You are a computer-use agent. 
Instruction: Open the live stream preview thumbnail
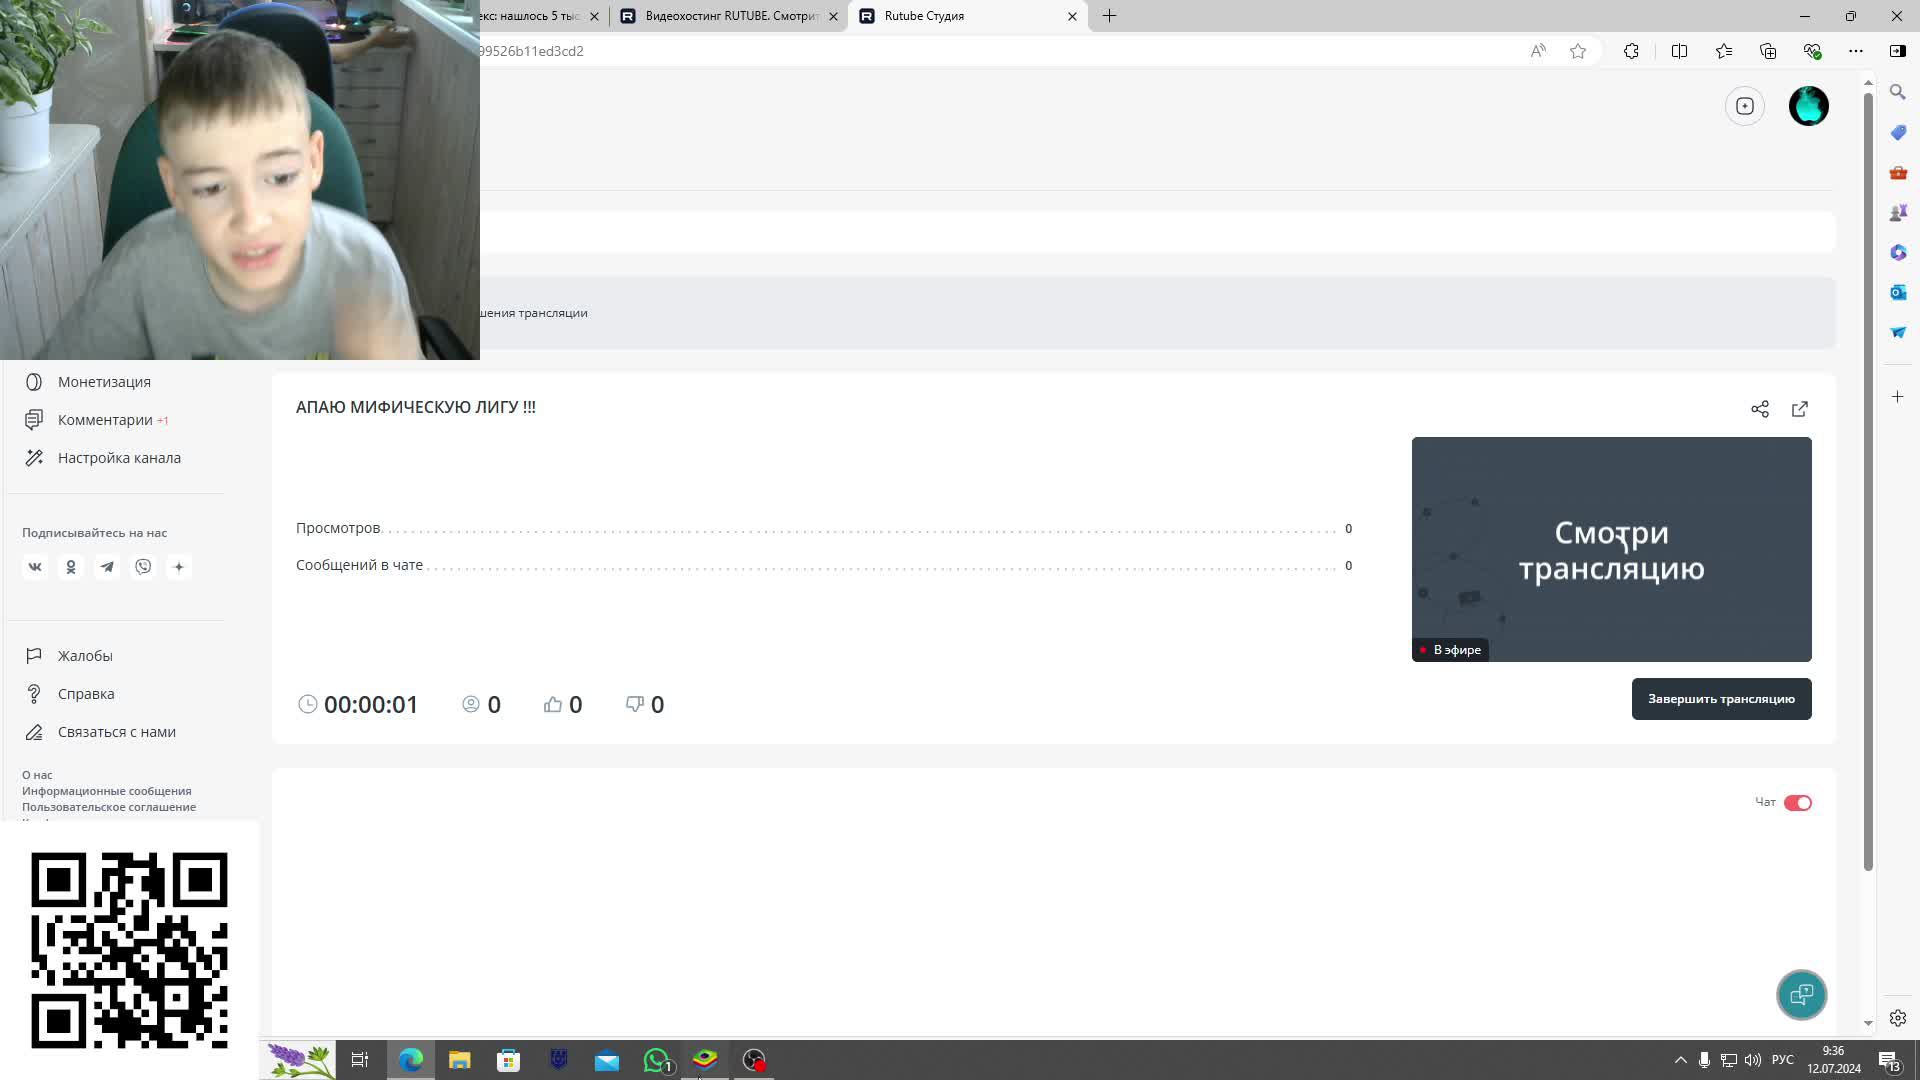[1611, 549]
